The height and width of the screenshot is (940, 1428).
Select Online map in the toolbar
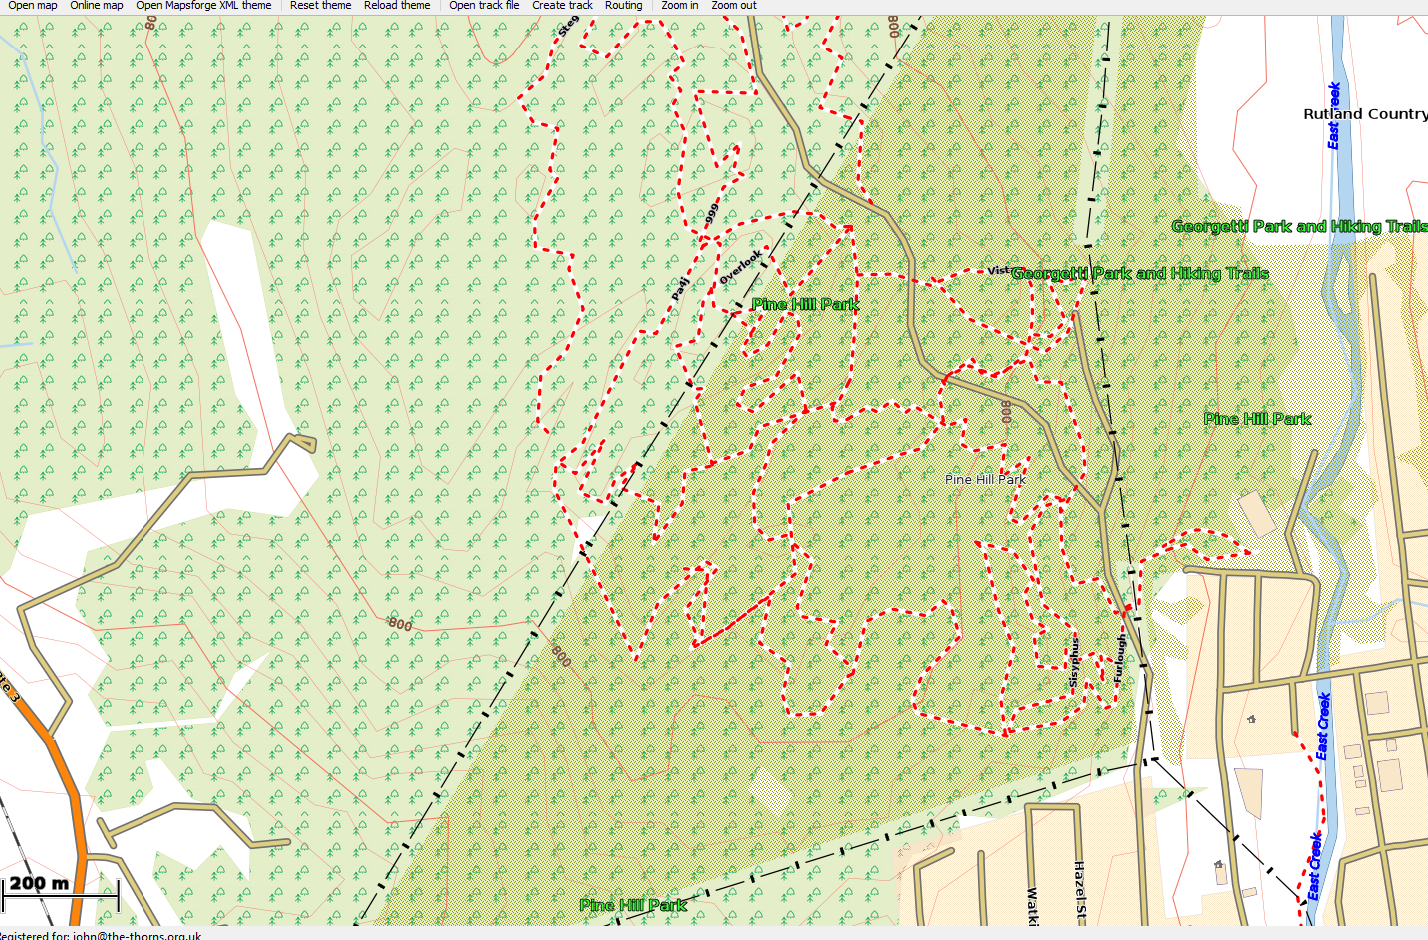pos(97,6)
